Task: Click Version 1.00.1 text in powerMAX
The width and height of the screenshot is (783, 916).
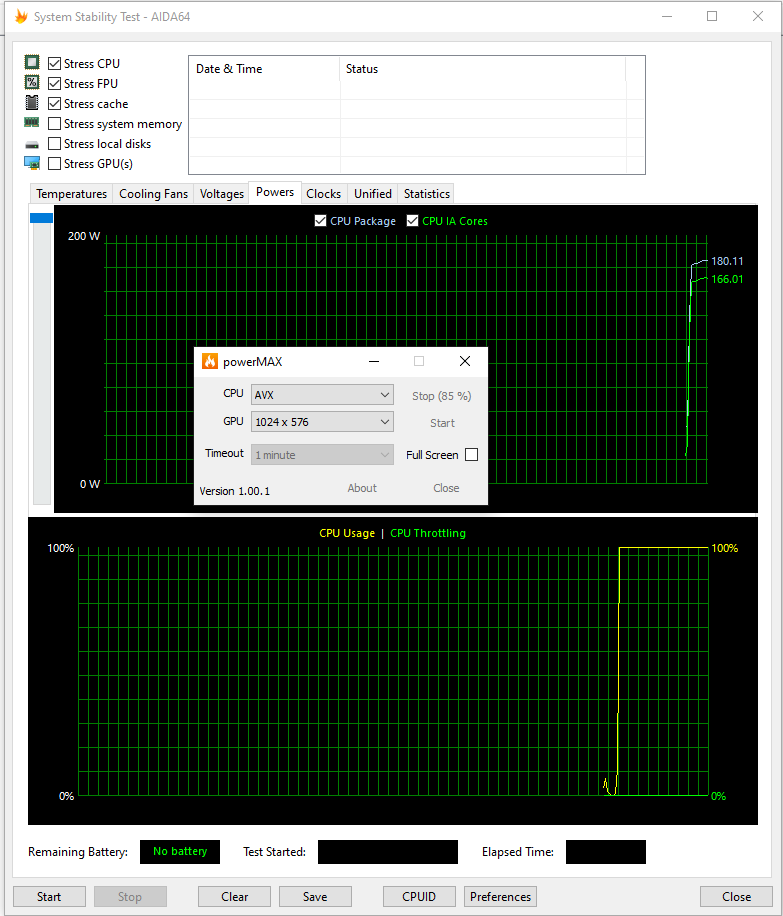Action: pos(235,491)
